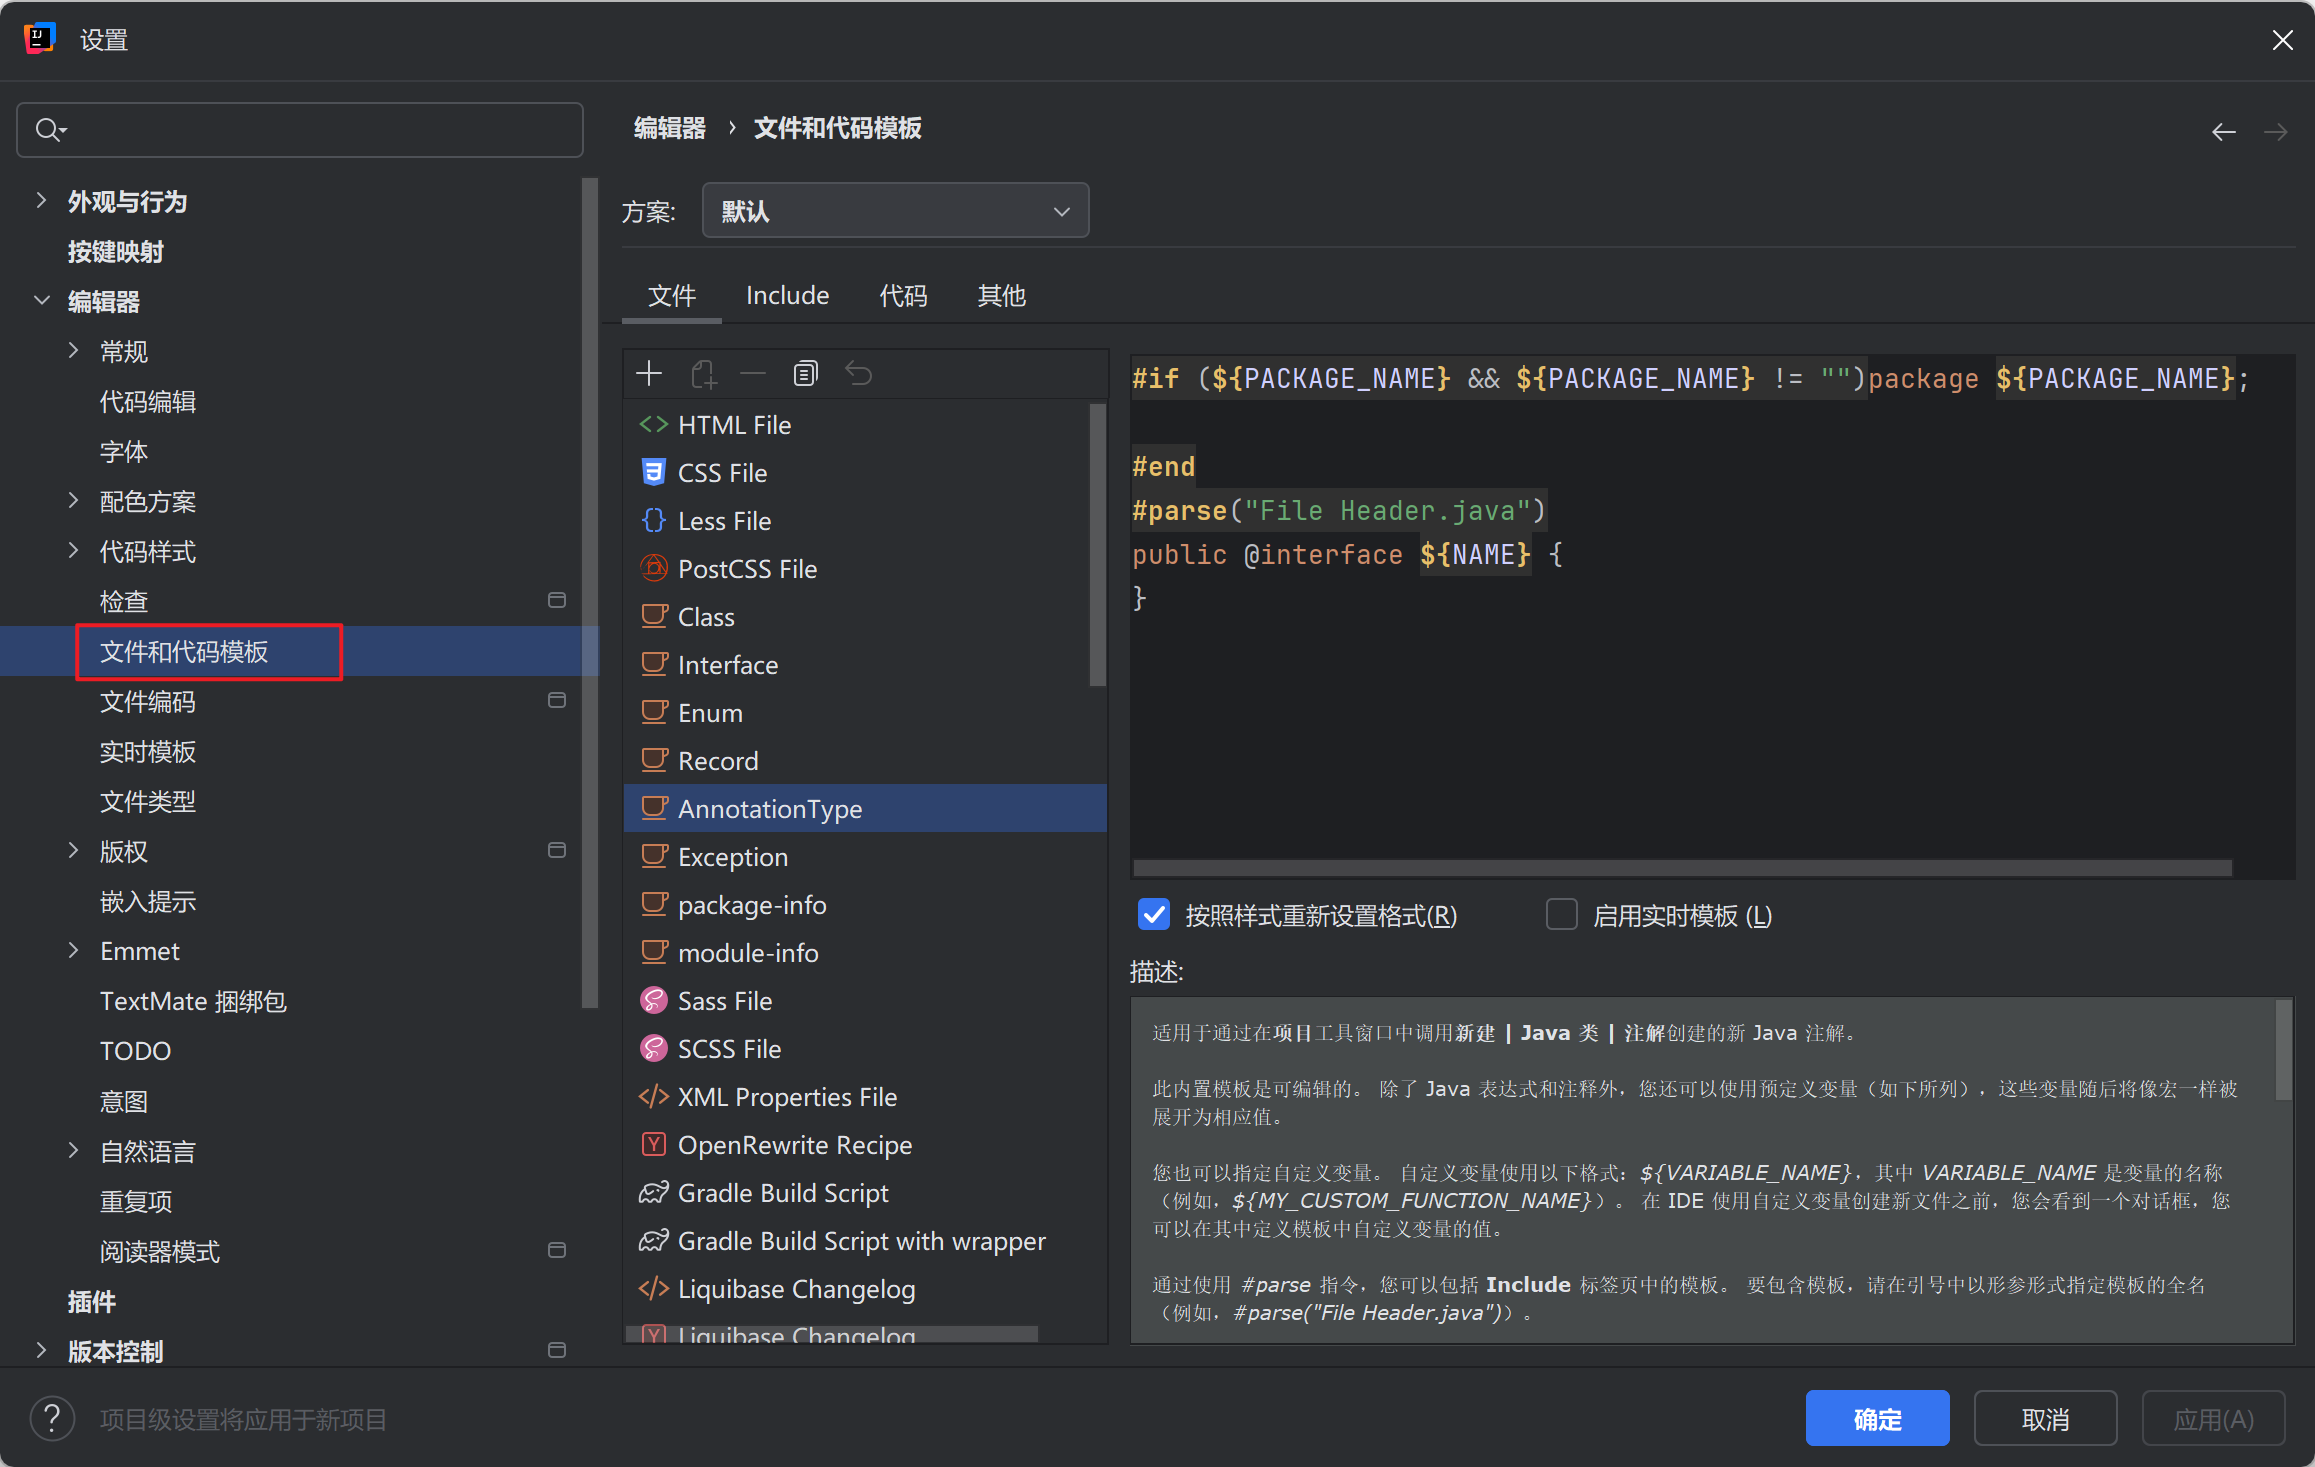Image resolution: width=2315 pixels, height=1467 pixels.
Task: Click the template list vertical scrollbar
Action: tap(1097, 545)
